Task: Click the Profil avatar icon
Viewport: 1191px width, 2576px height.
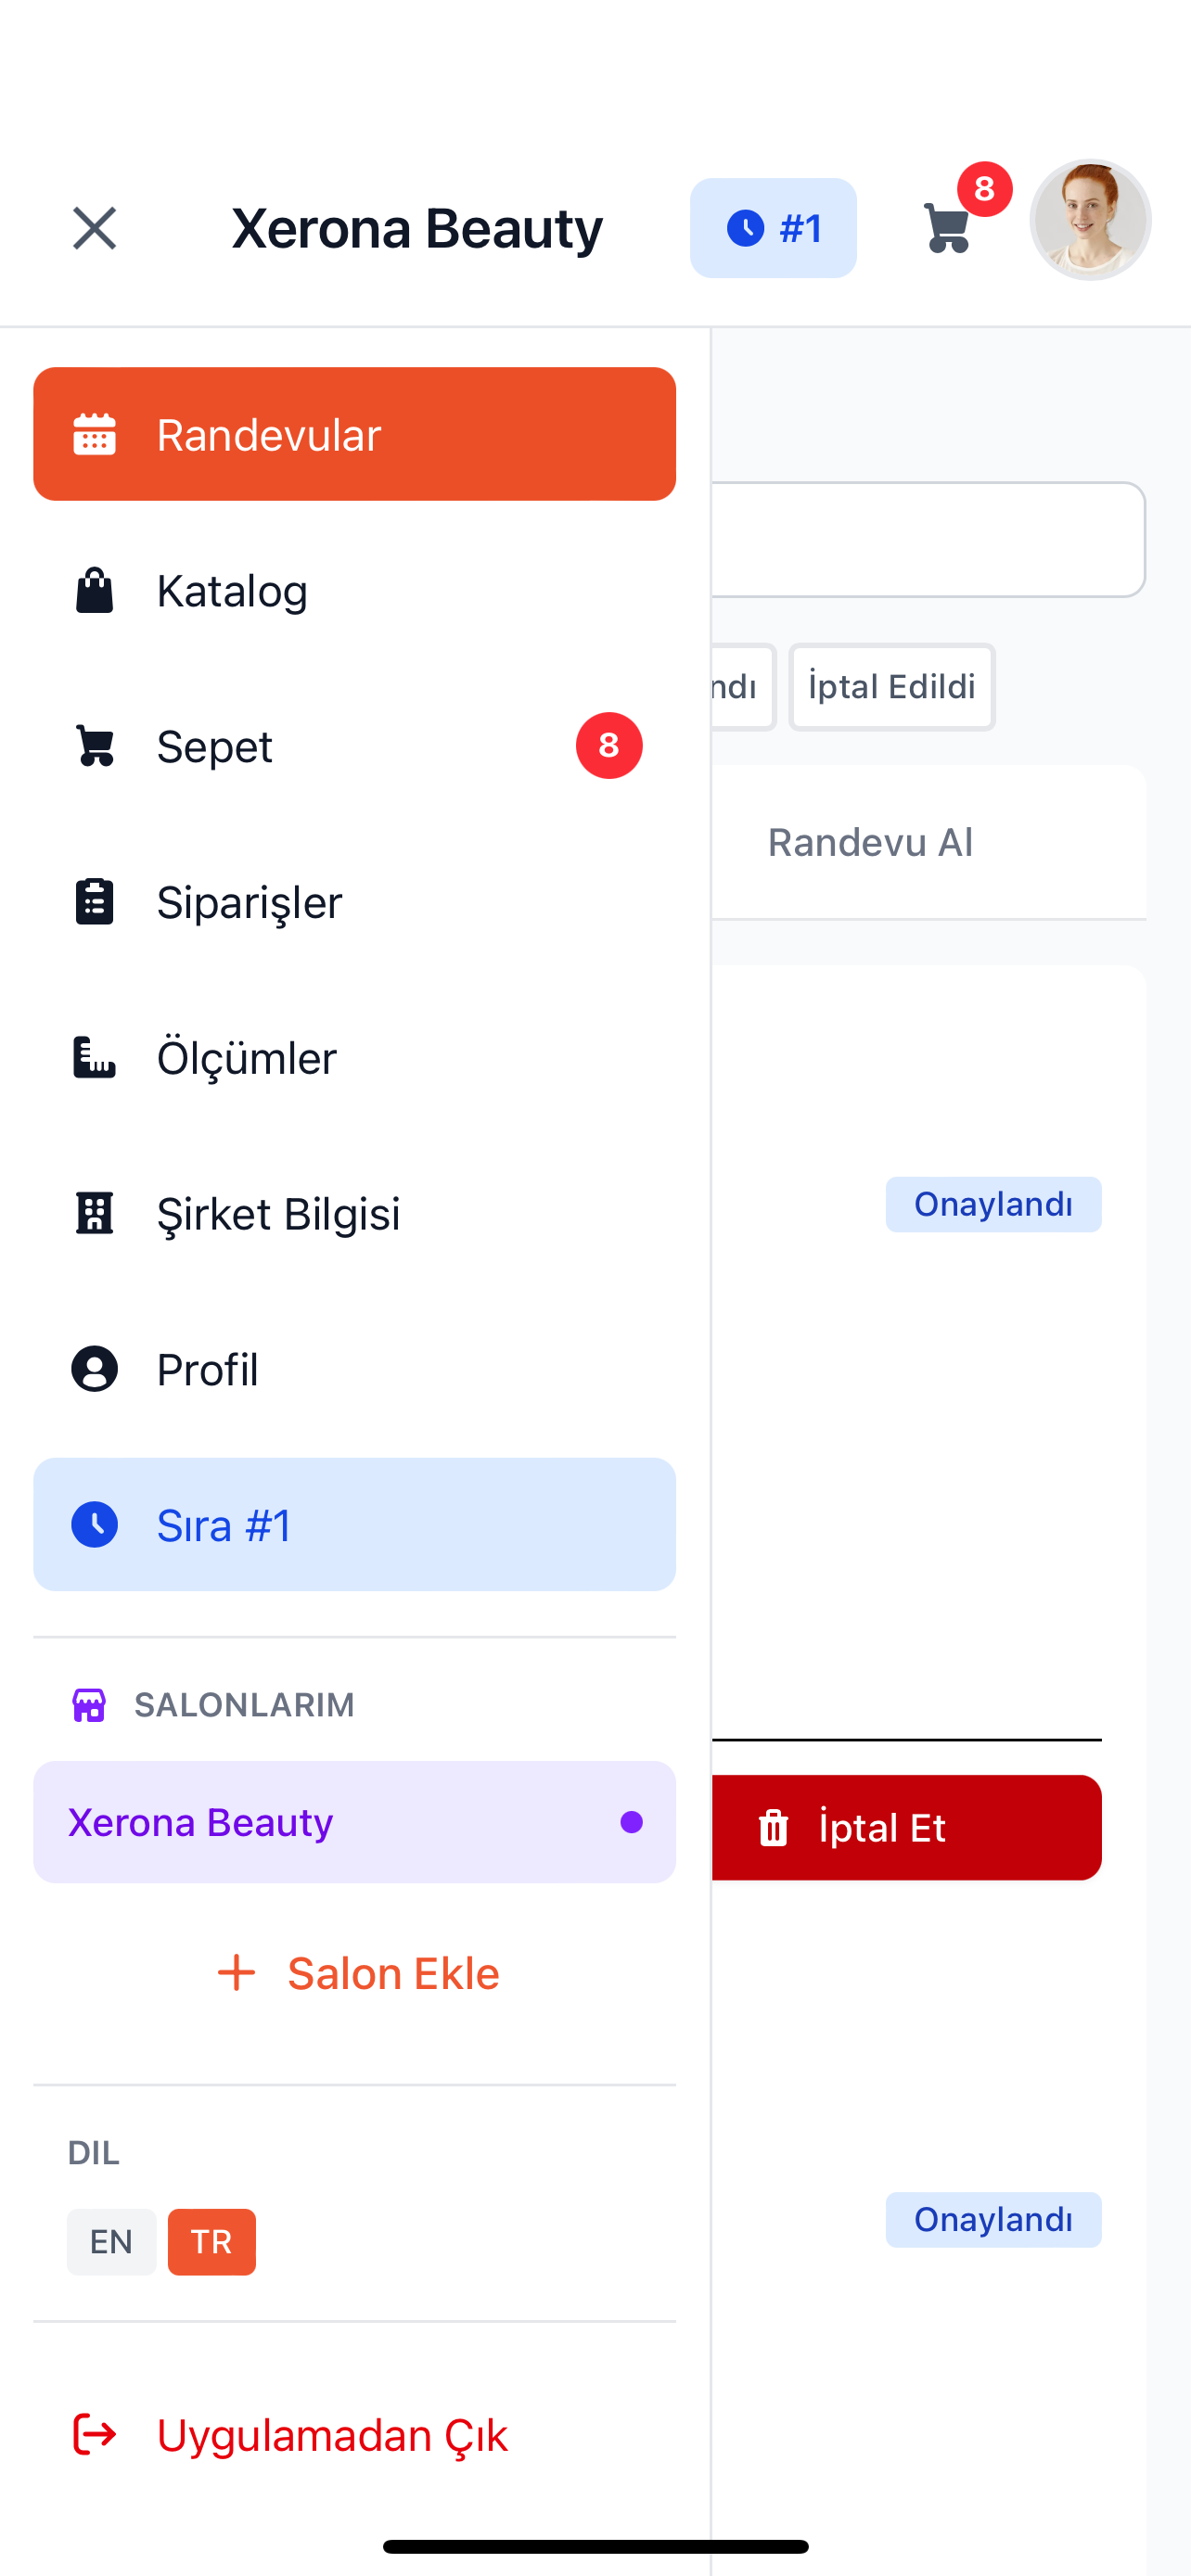Action: 95,1370
